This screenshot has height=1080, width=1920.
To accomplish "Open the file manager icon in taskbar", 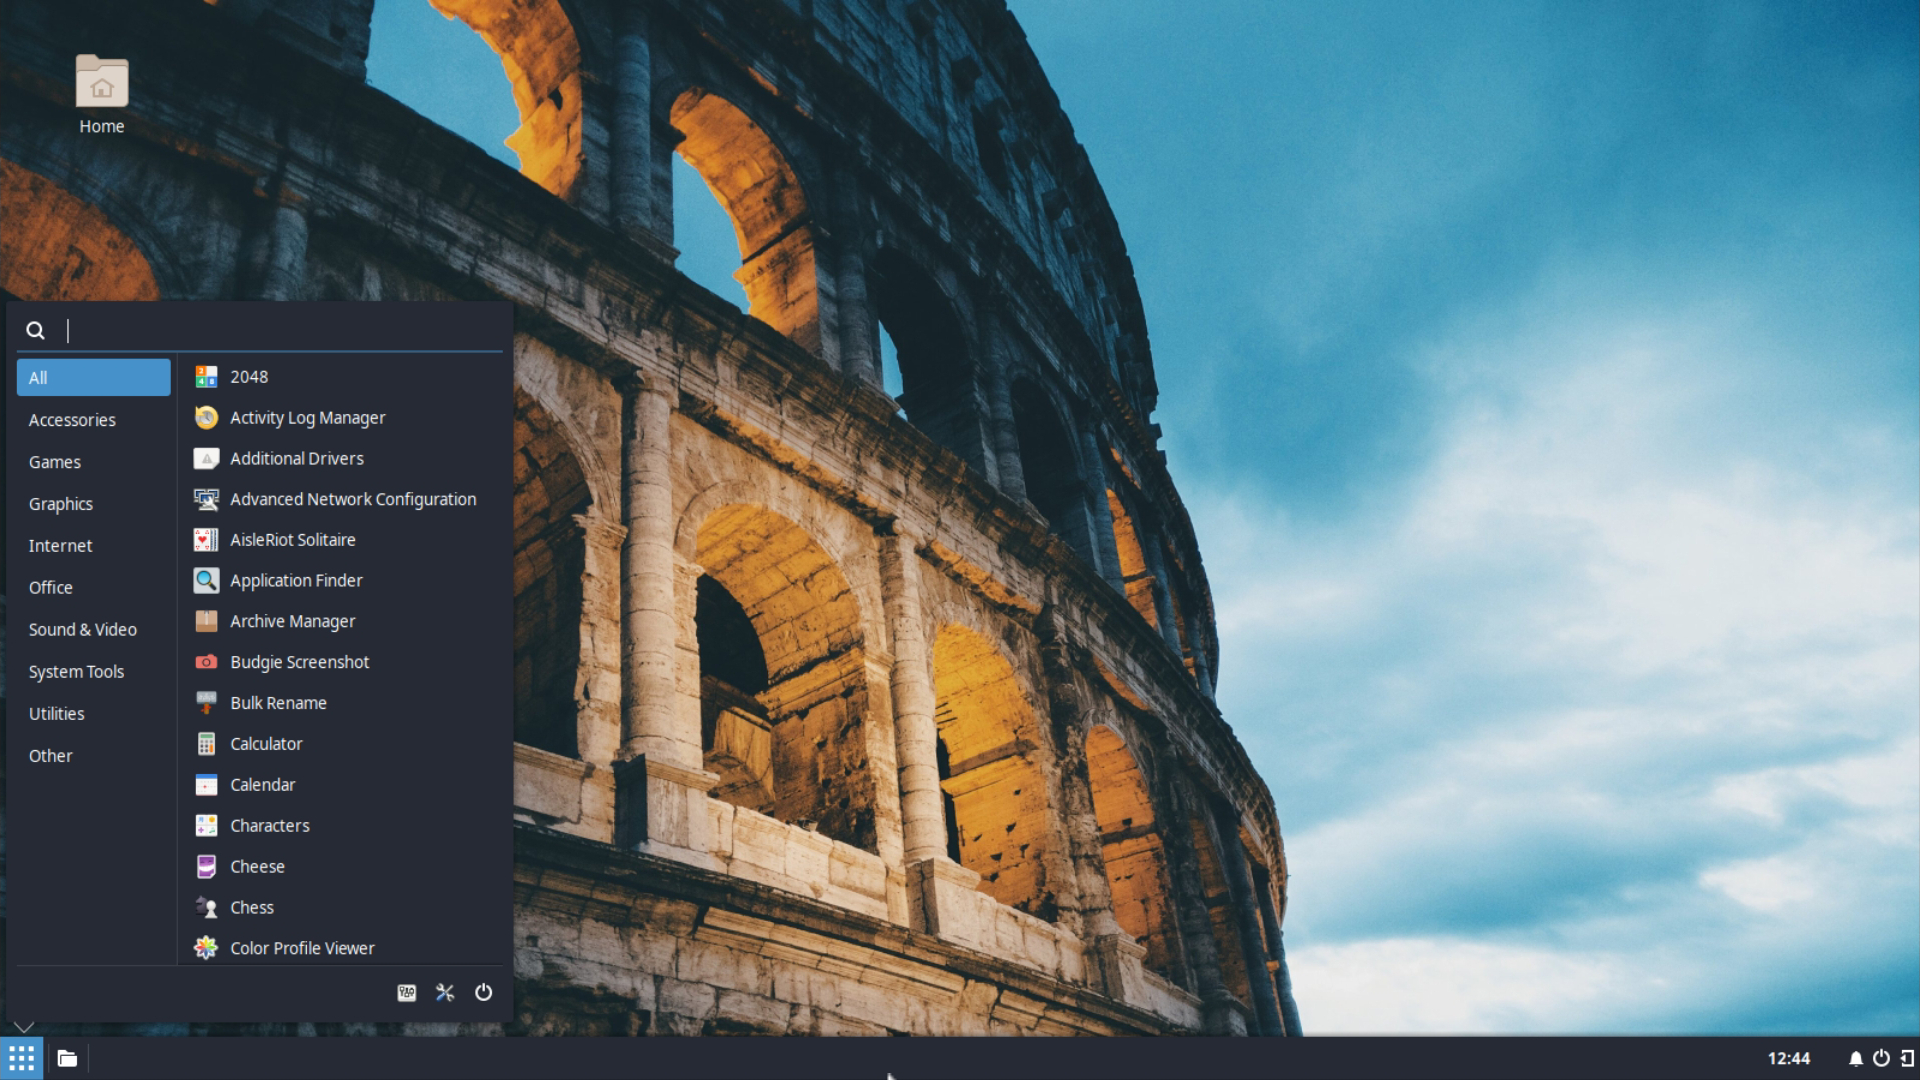I will pyautogui.click(x=67, y=1058).
